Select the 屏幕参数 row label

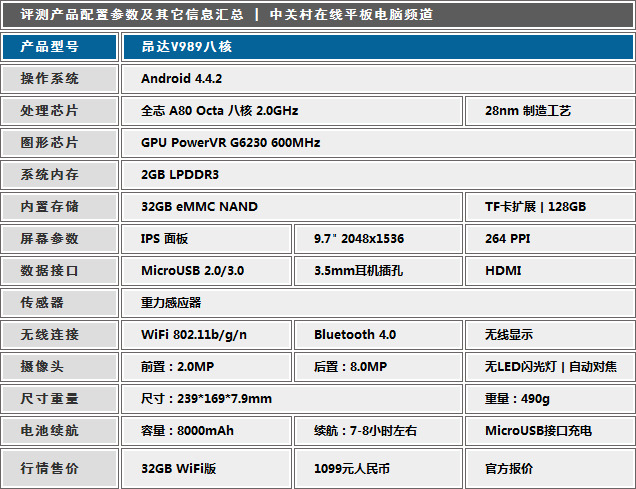60,239
